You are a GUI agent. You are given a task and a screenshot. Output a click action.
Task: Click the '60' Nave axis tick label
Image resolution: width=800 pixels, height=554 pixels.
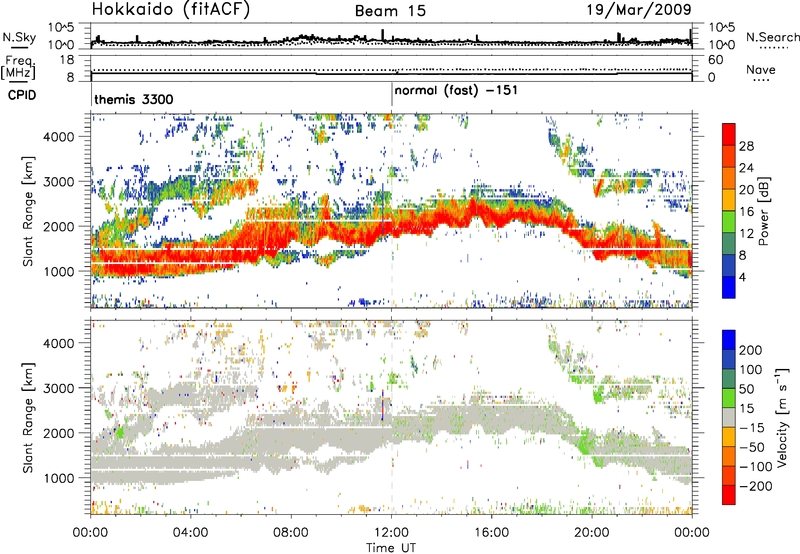coord(715,60)
